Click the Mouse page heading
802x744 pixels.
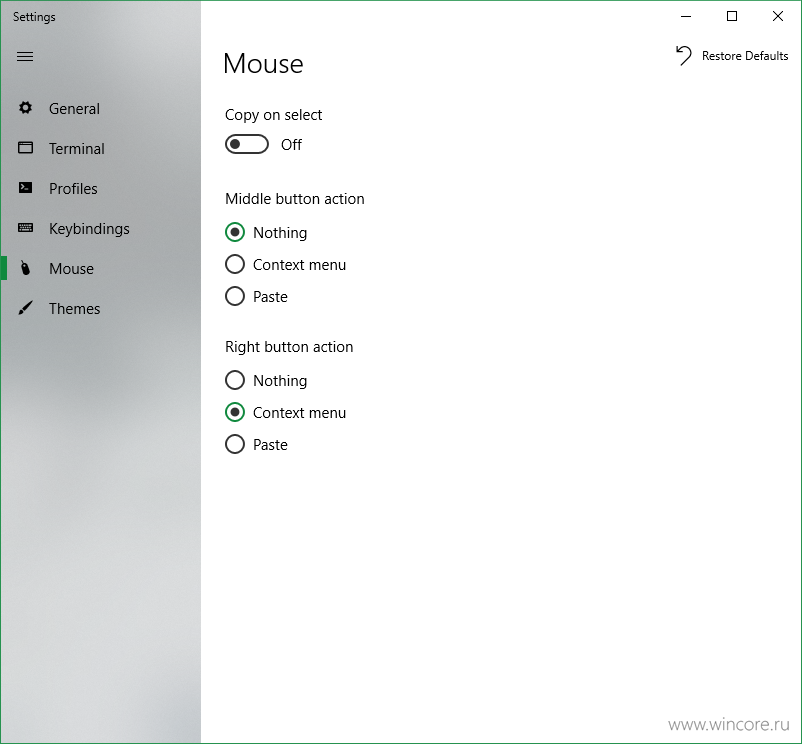coord(263,64)
